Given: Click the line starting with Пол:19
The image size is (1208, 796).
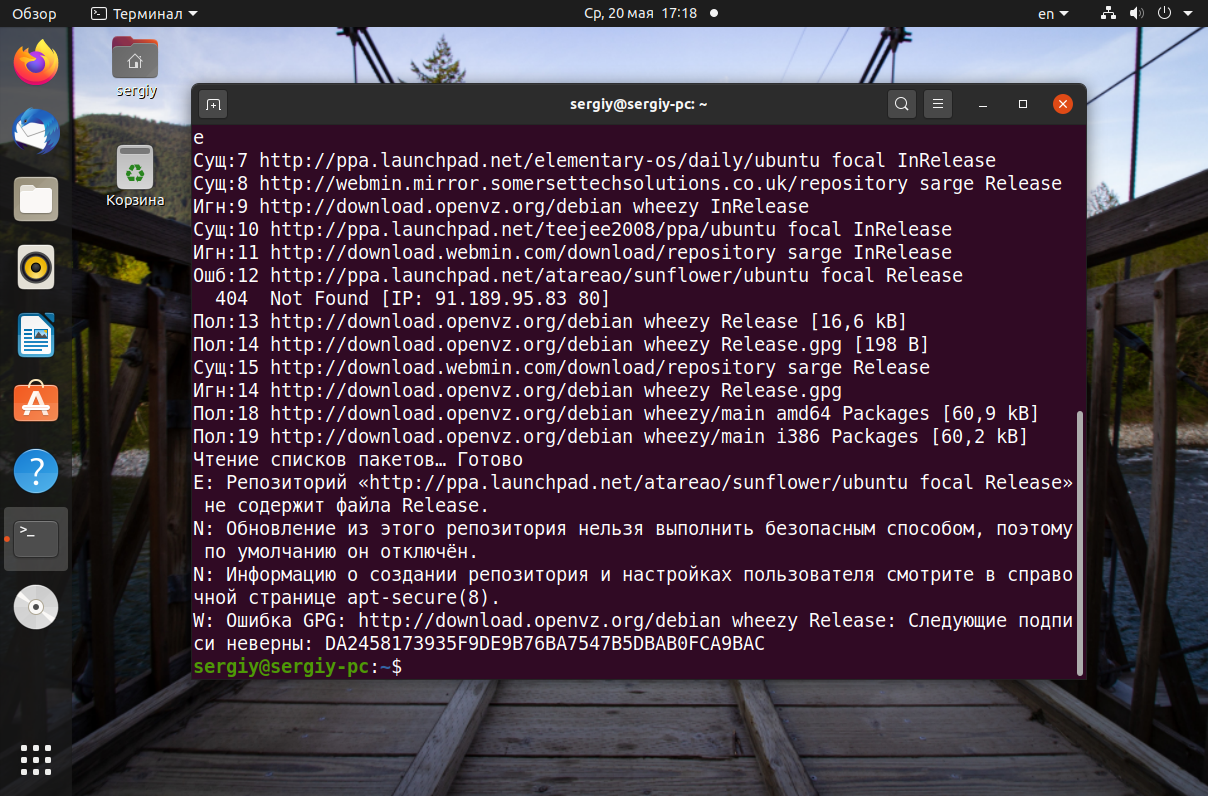Looking at the screenshot, I should [611, 437].
